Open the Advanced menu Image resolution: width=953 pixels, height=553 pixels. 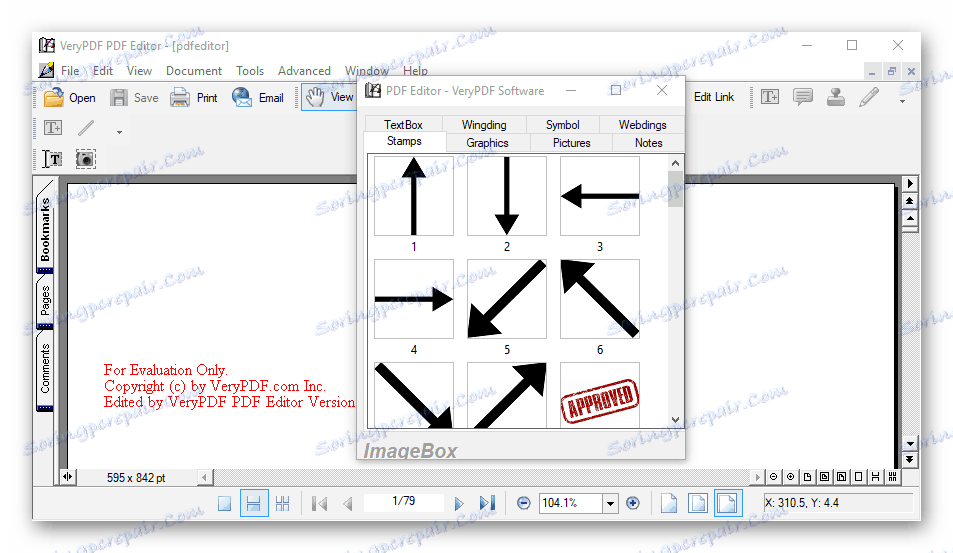coord(304,71)
